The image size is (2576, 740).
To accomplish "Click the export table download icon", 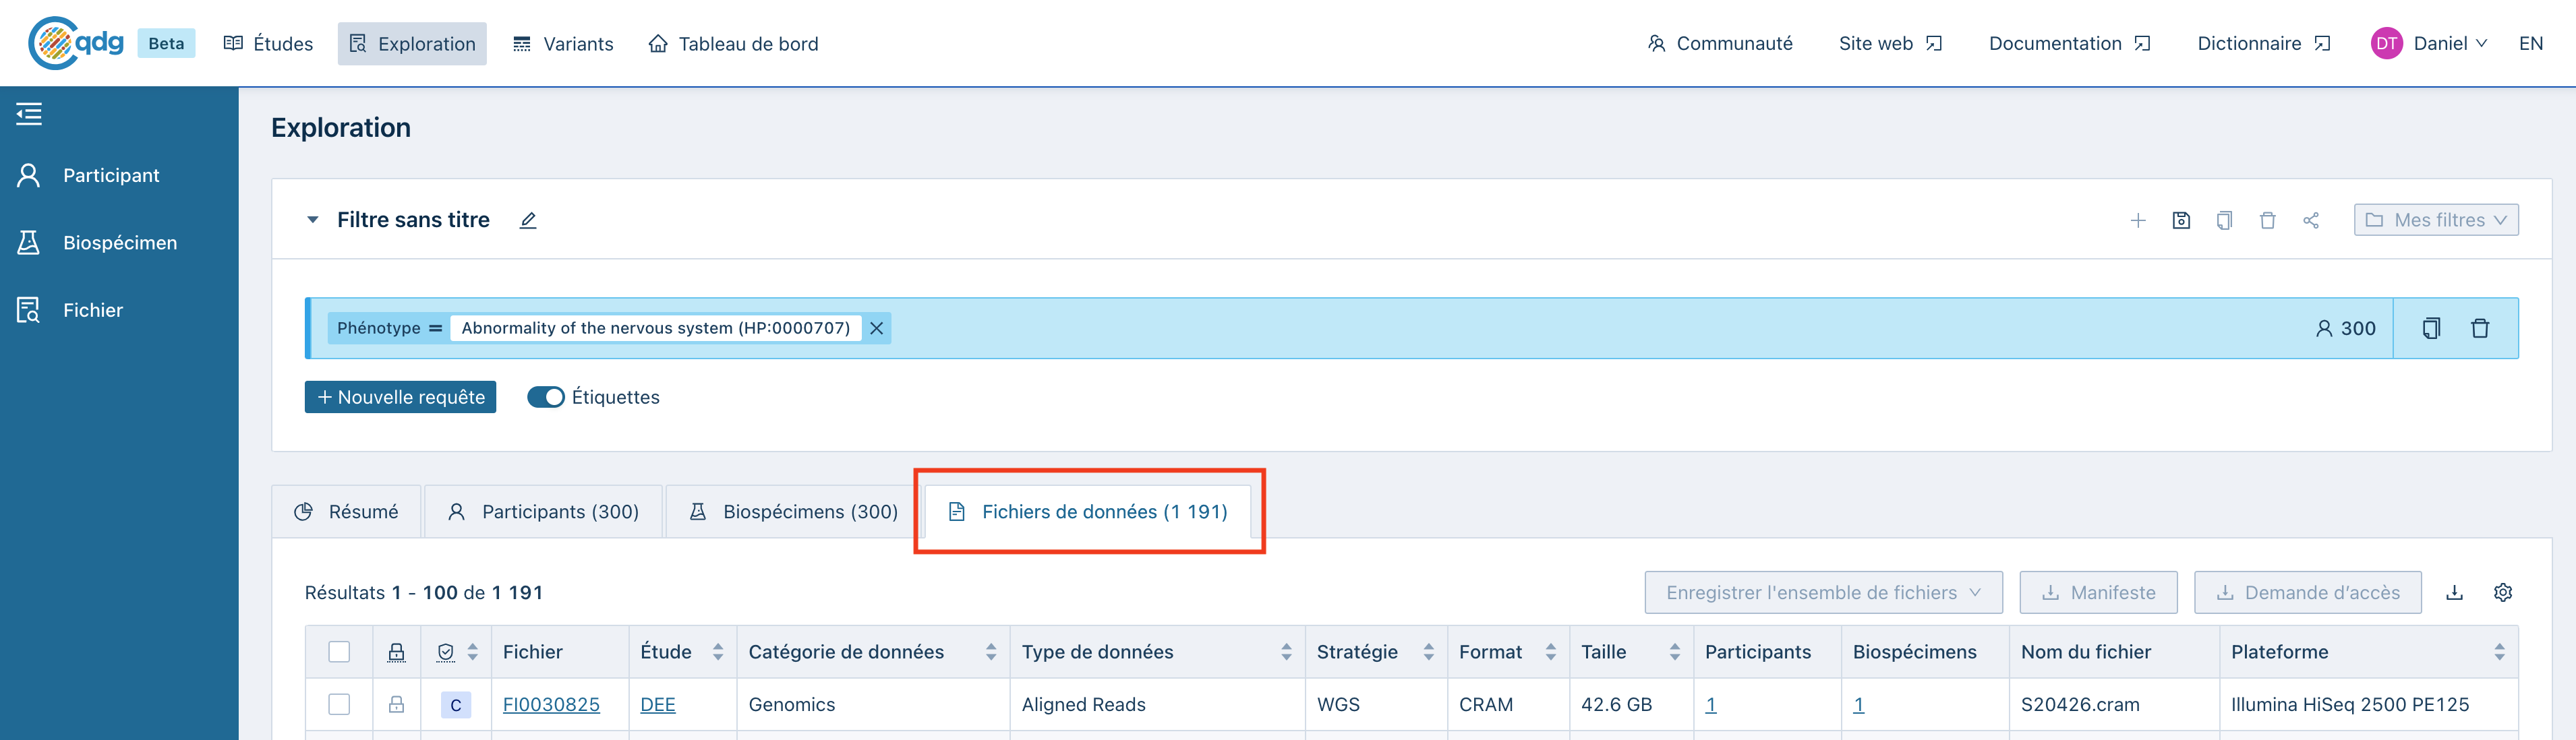I will click(x=2454, y=592).
